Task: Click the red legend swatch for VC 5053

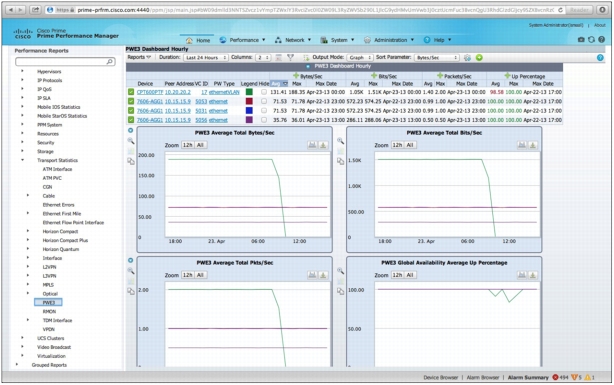Action: pos(249,101)
